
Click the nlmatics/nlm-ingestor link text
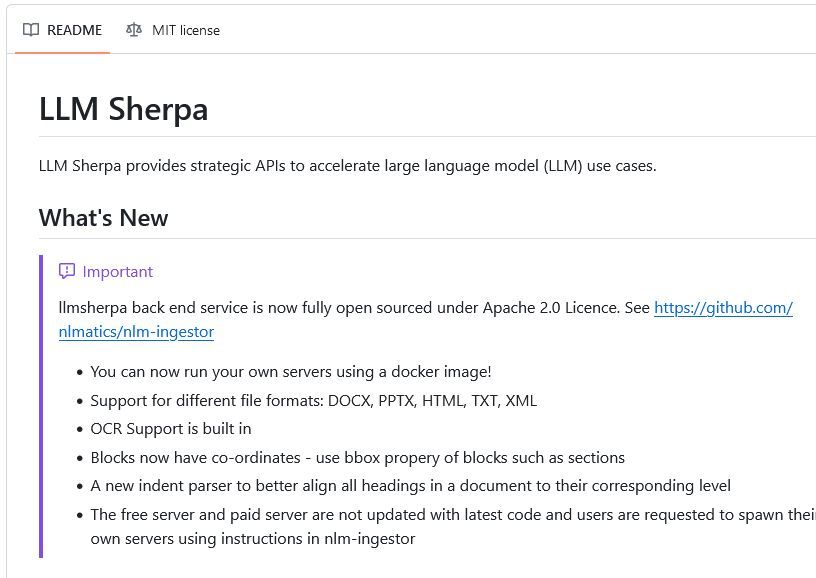(136, 331)
